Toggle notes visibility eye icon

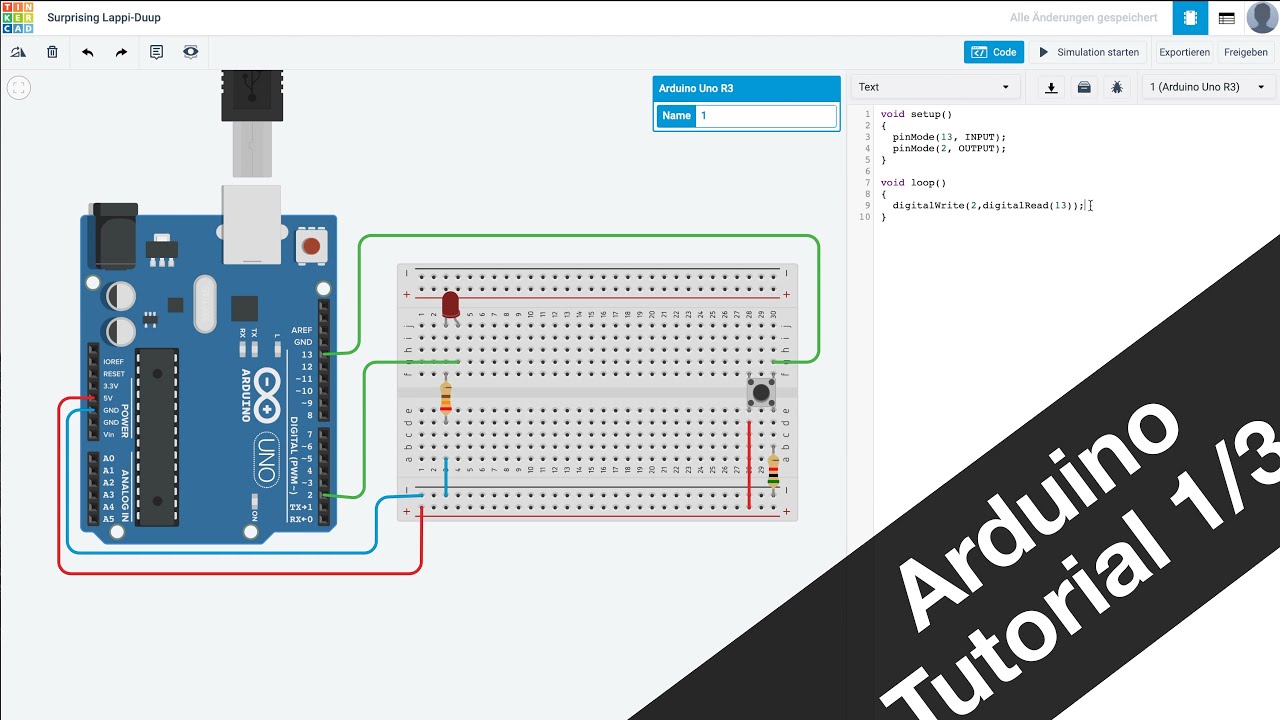click(x=190, y=52)
